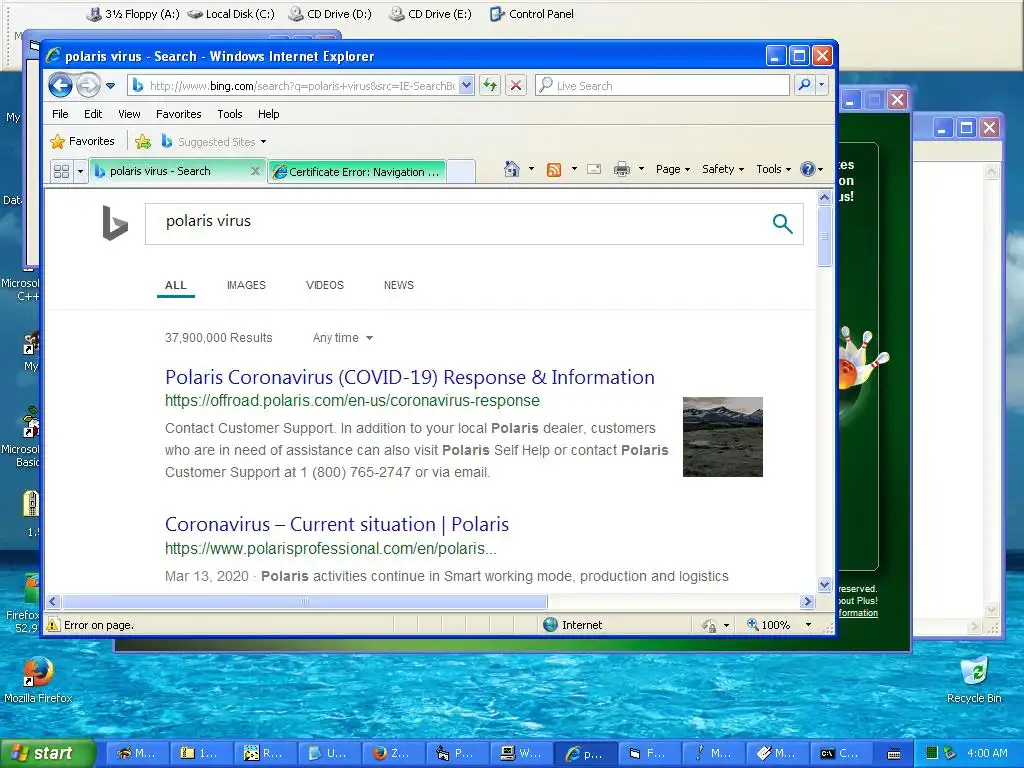Click the orange RSS Feeds icon
1024x768 pixels.
[554, 170]
